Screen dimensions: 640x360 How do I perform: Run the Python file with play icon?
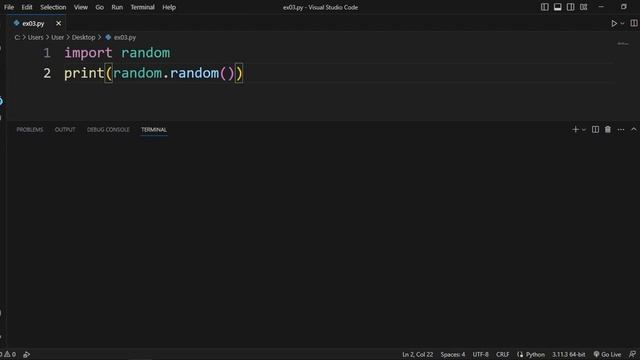point(614,24)
